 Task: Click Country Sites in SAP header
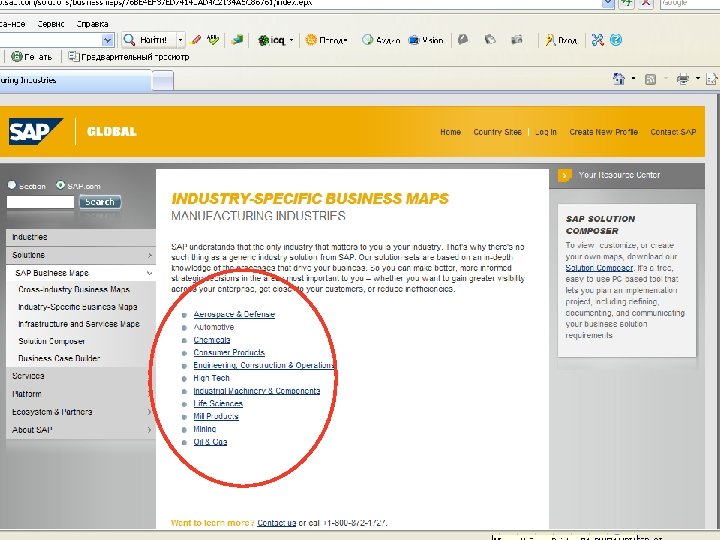coord(497,132)
